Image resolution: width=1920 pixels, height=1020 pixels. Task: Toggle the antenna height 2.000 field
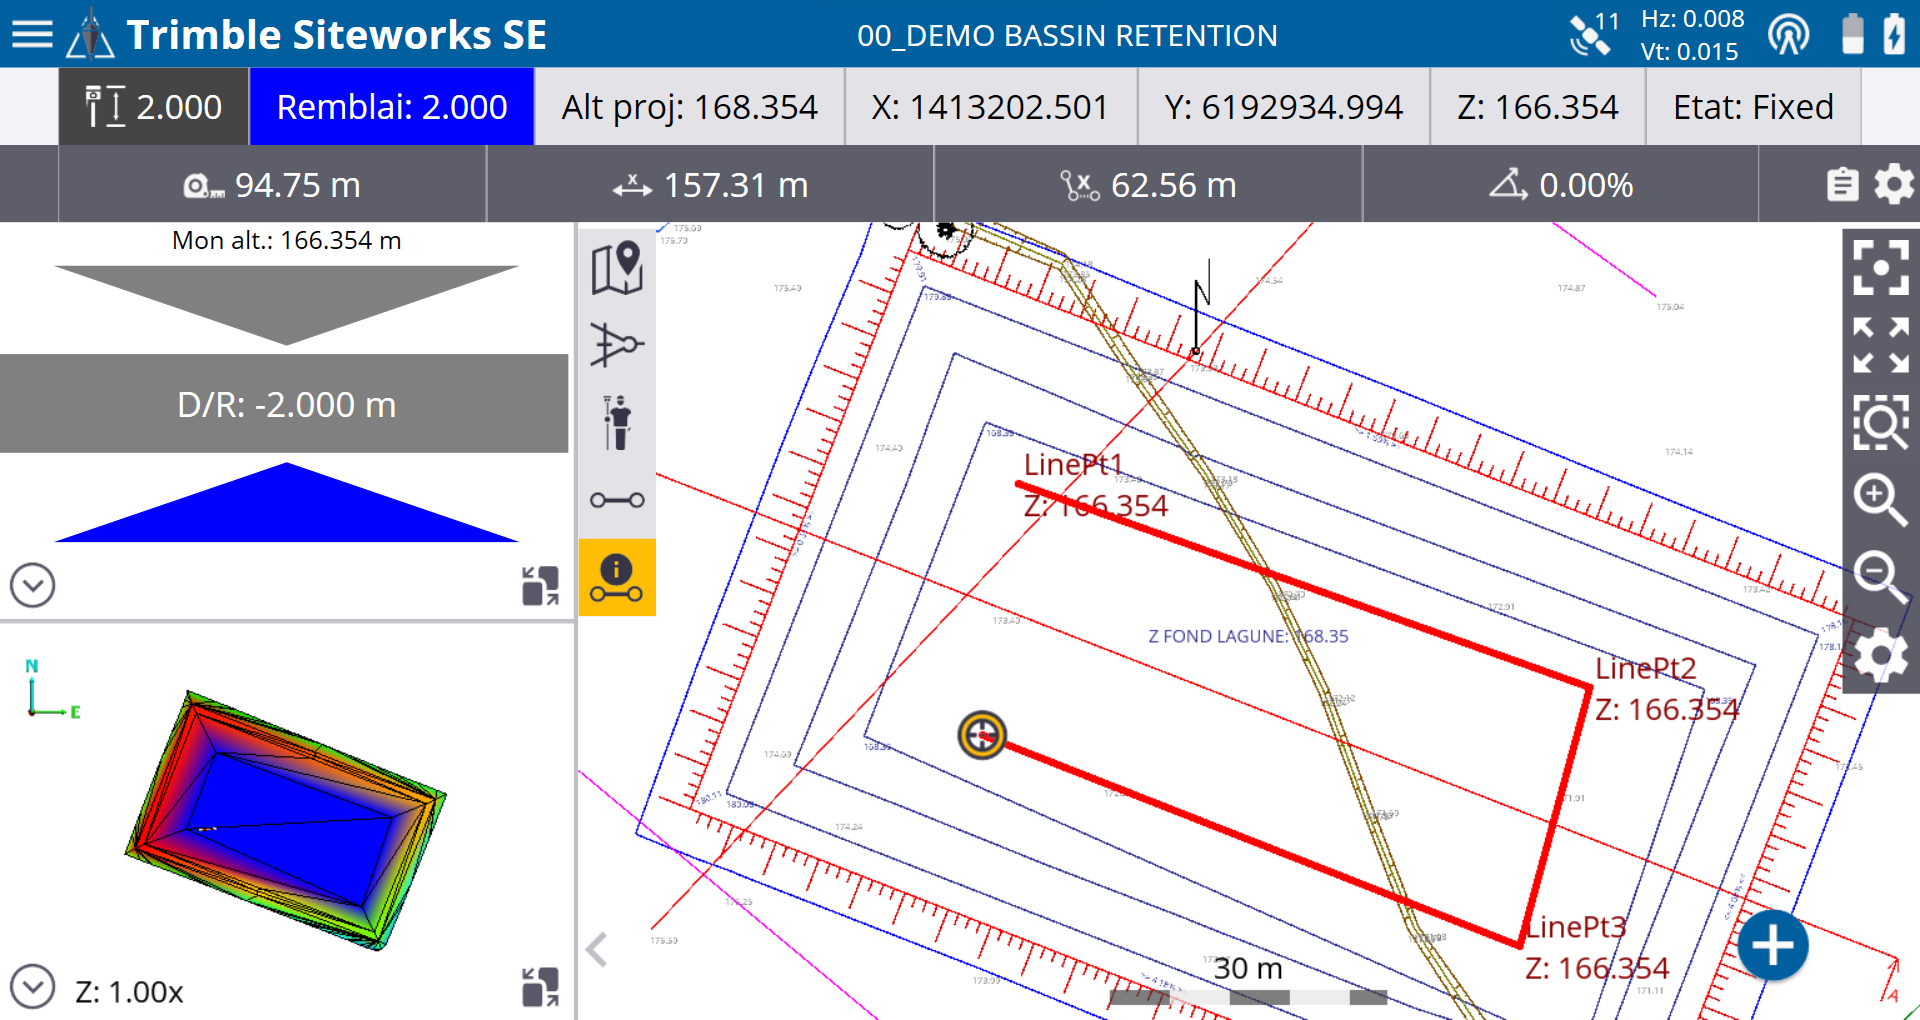tap(152, 106)
